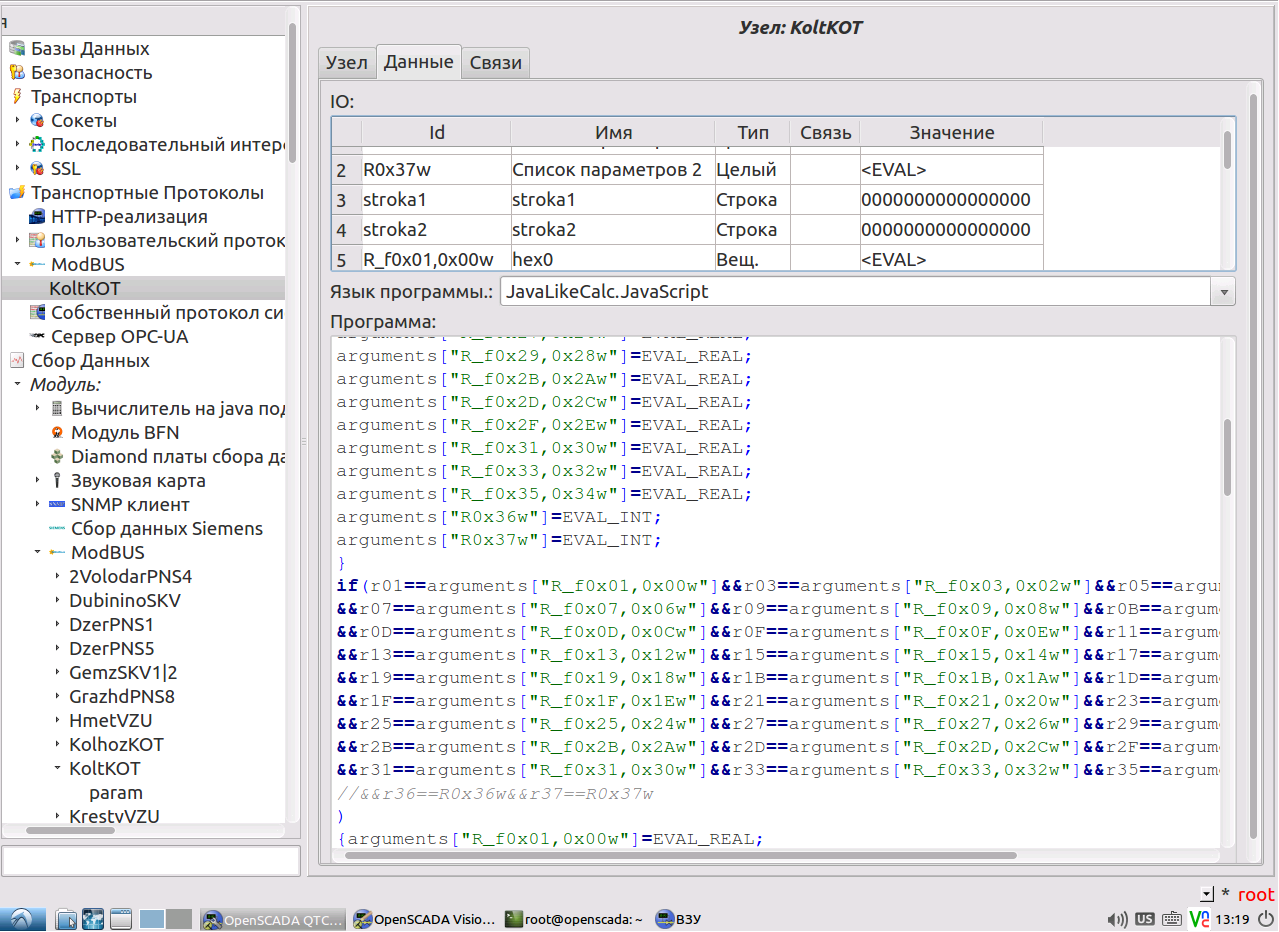
Task: Open the root@openscada terminal taskbar item
Action: click(574, 919)
